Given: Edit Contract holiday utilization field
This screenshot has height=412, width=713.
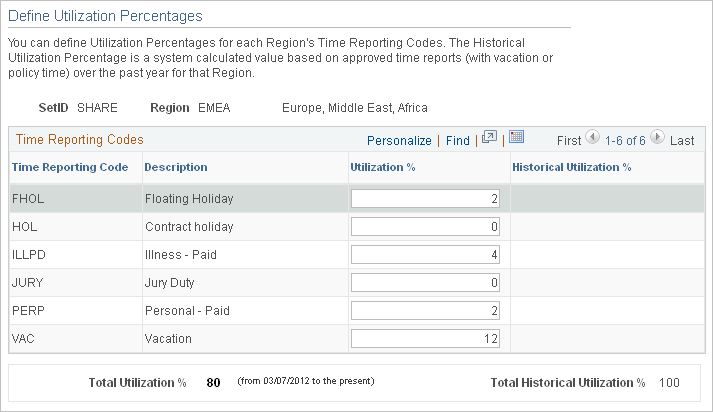Looking at the screenshot, I should pos(426,227).
